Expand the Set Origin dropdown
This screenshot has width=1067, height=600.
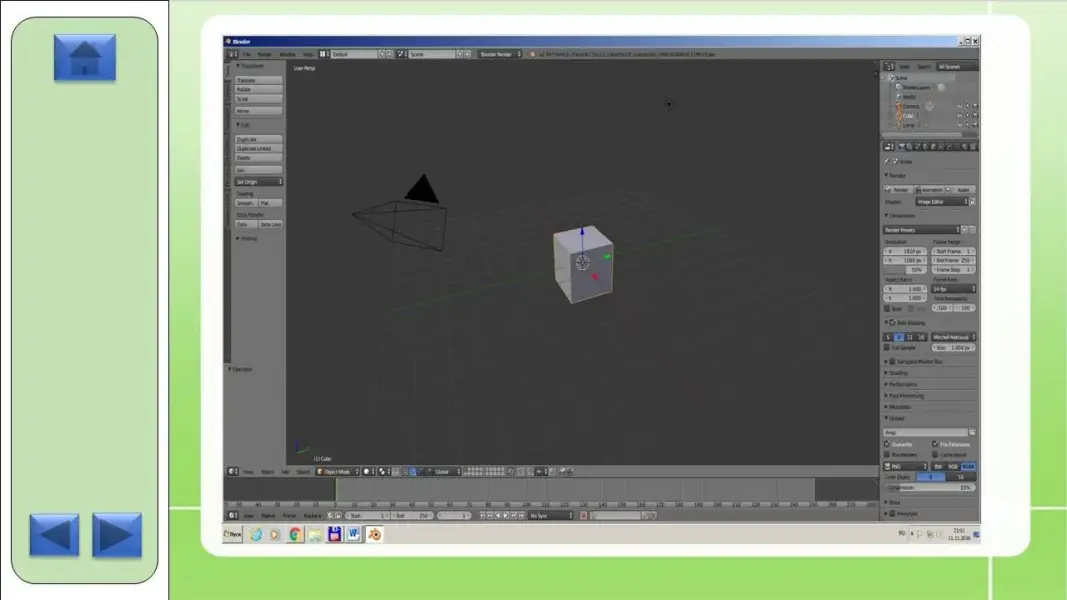pyautogui.click(x=258, y=182)
